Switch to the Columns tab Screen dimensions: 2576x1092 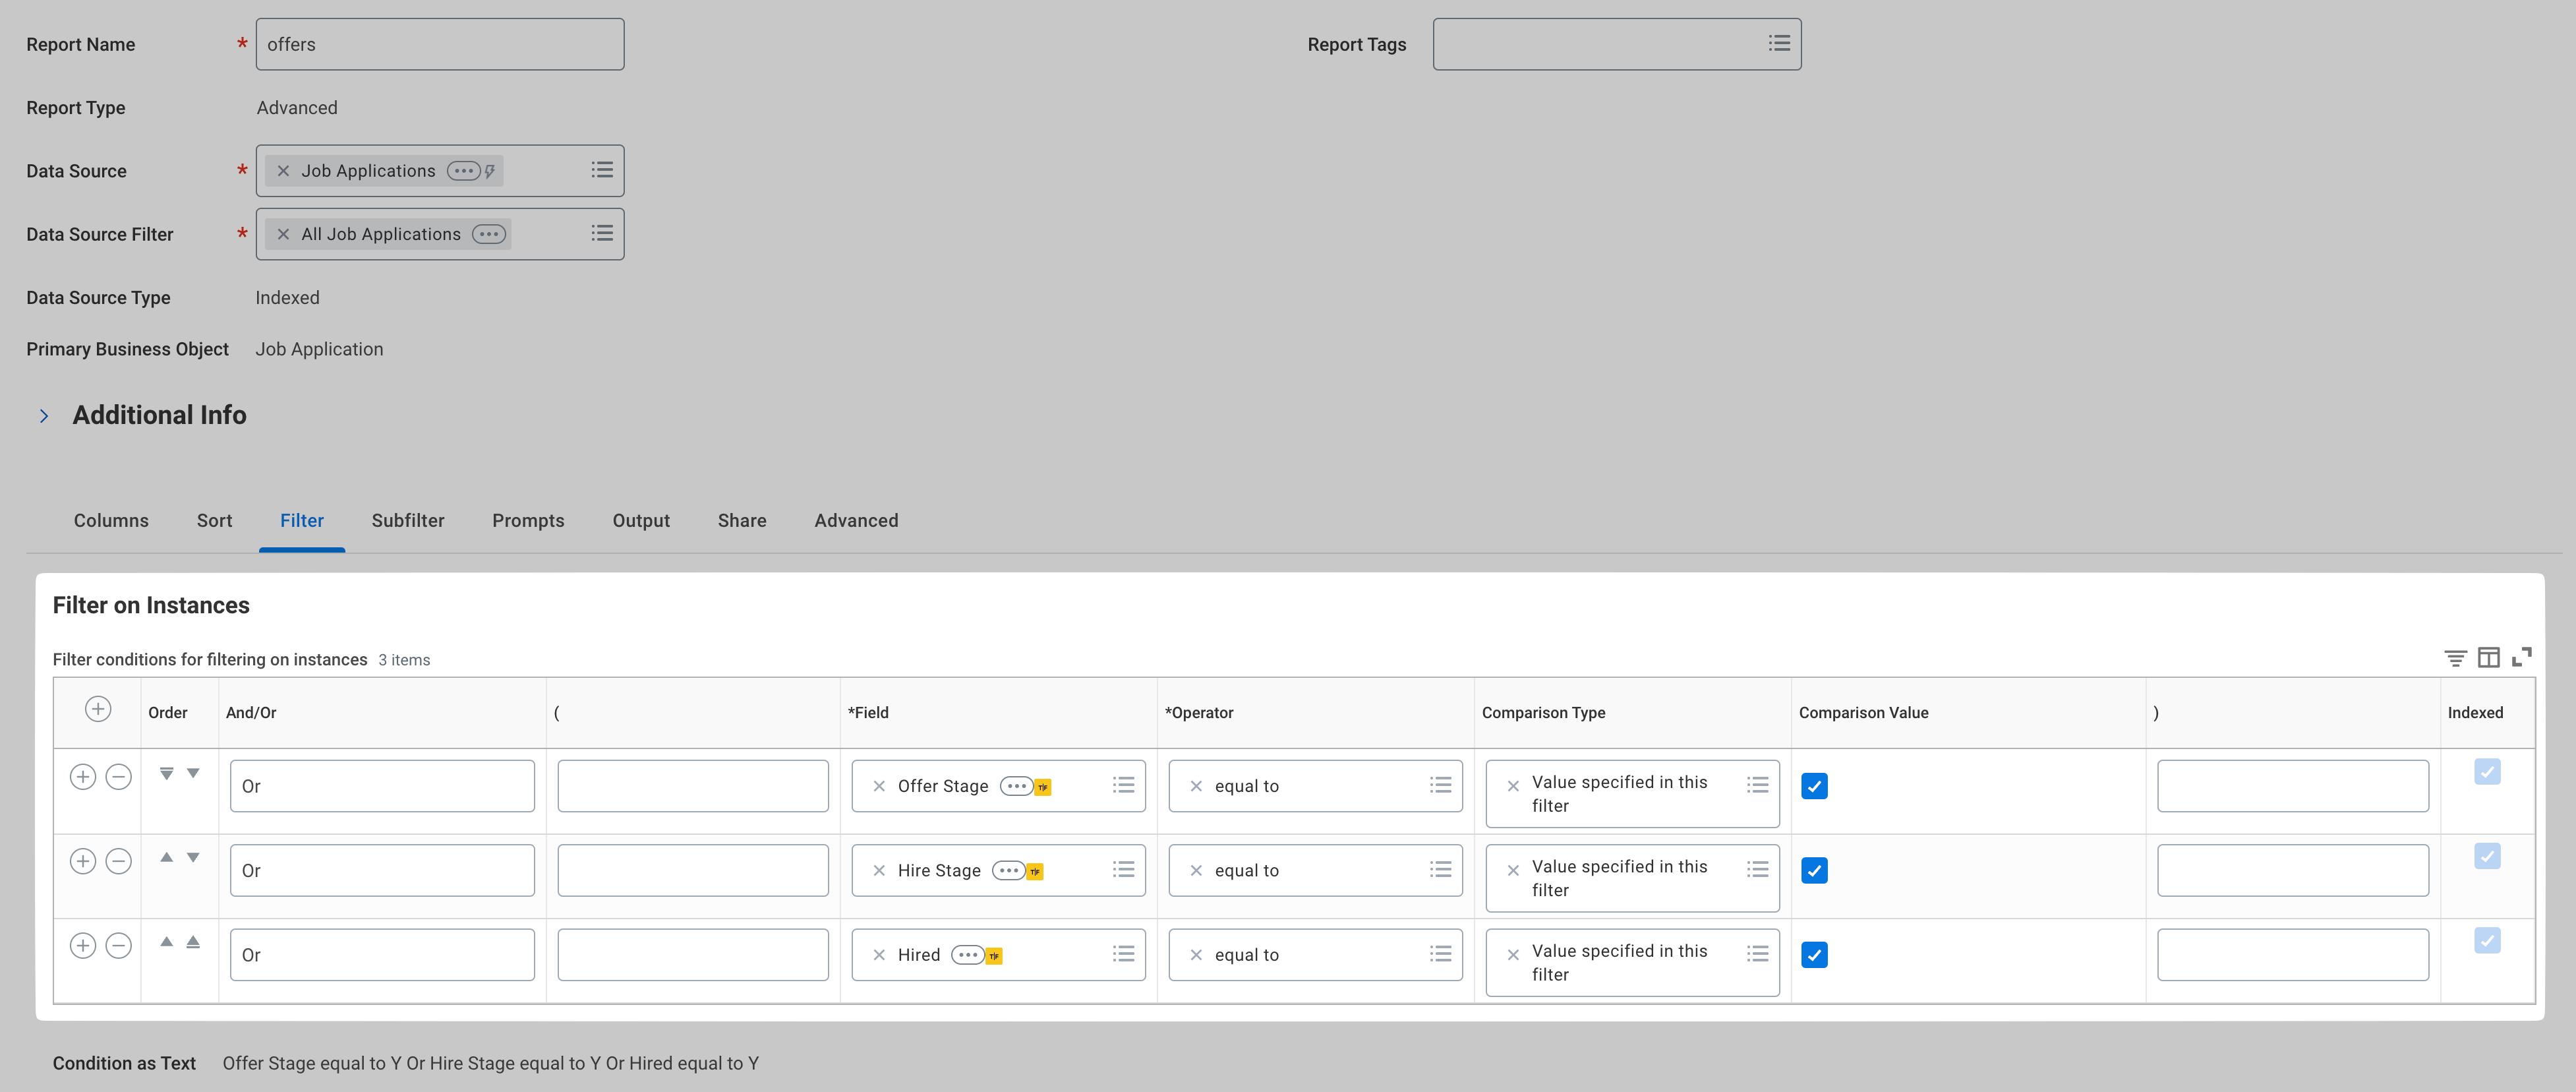[x=111, y=520]
